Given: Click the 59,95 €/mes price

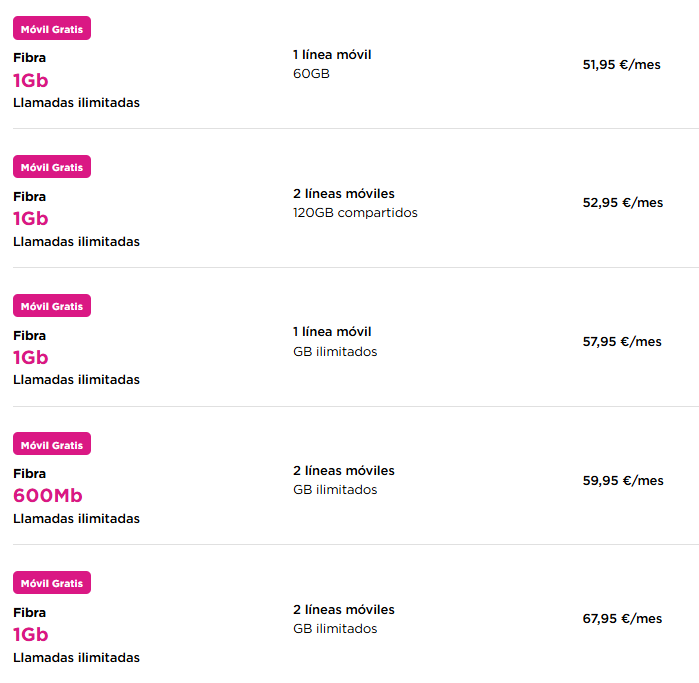Looking at the screenshot, I should [622, 481].
